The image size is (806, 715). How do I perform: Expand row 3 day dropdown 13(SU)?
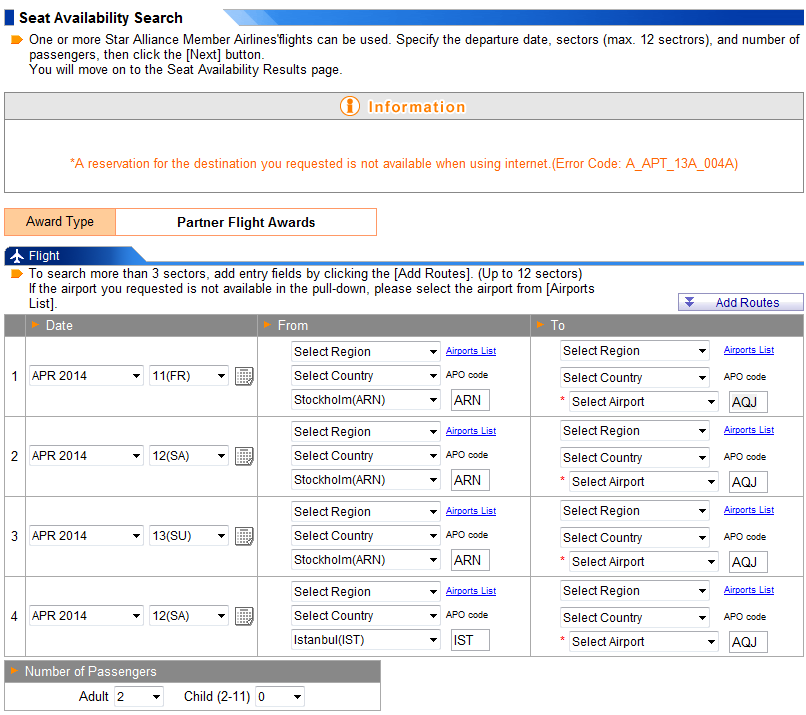coord(188,536)
